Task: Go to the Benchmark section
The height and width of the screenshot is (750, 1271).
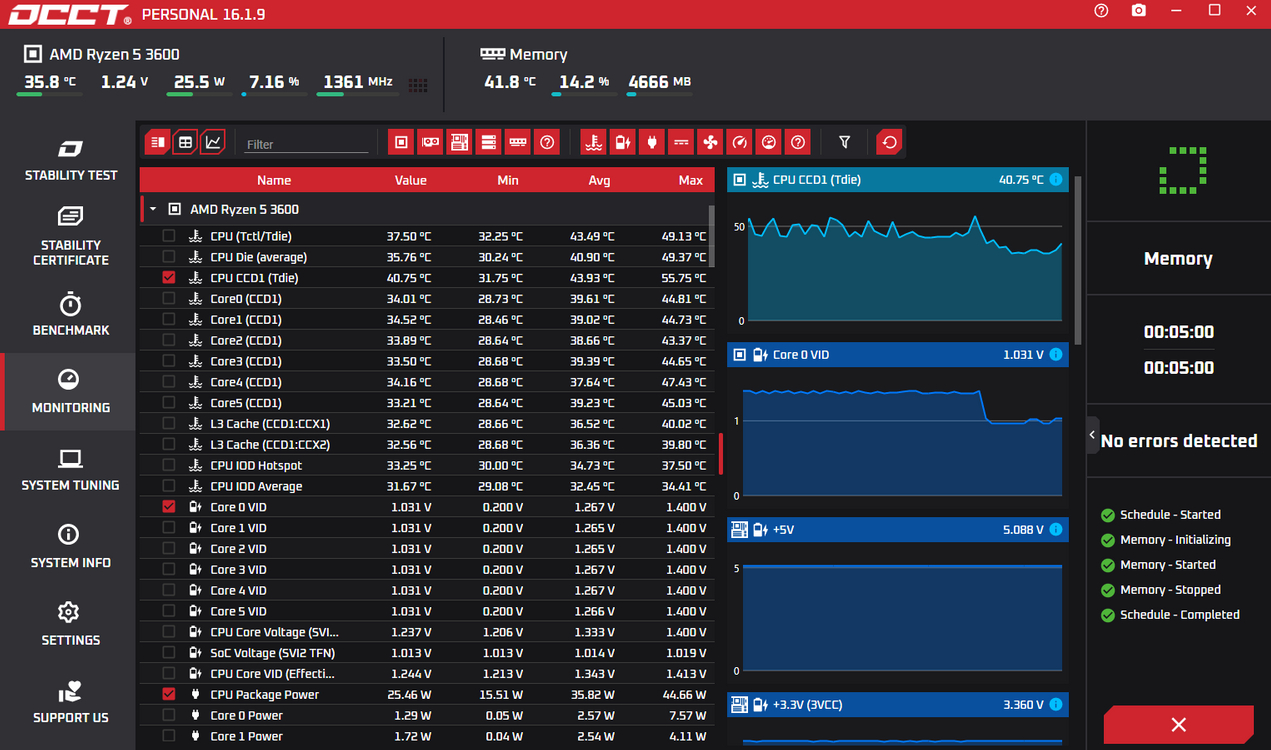Action: [x=70, y=314]
